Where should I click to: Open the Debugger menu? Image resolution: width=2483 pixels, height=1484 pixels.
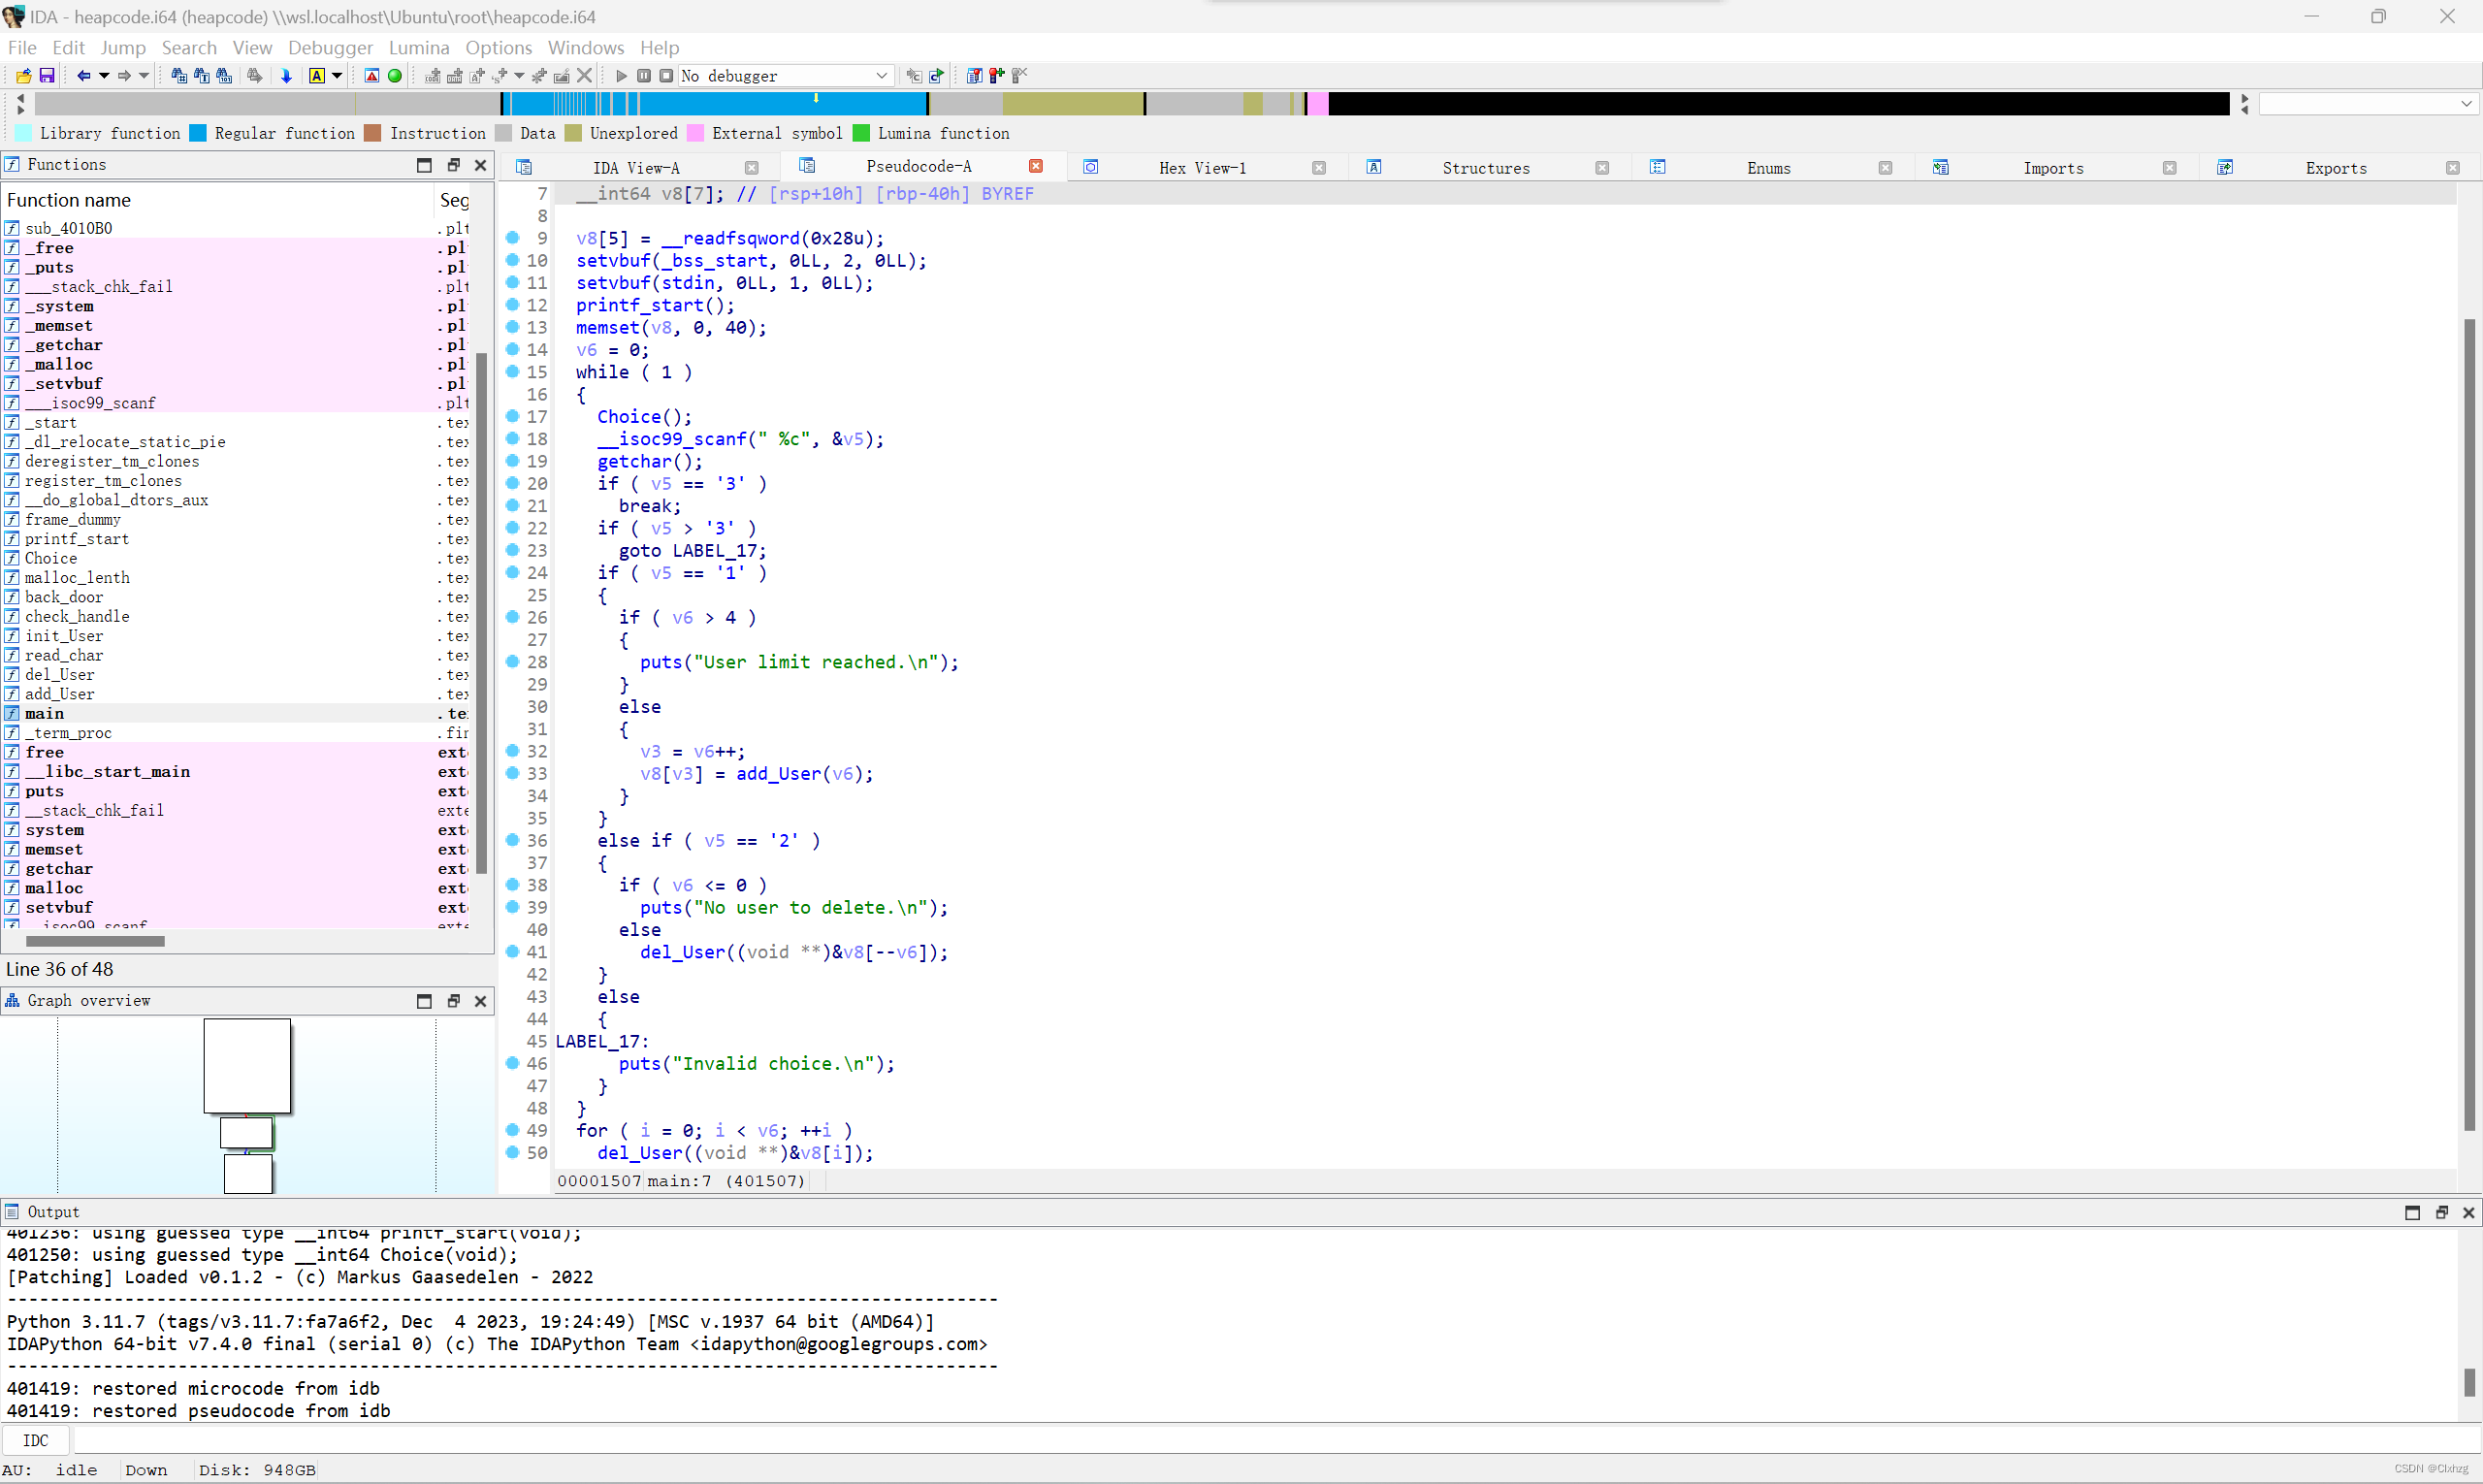click(x=329, y=47)
